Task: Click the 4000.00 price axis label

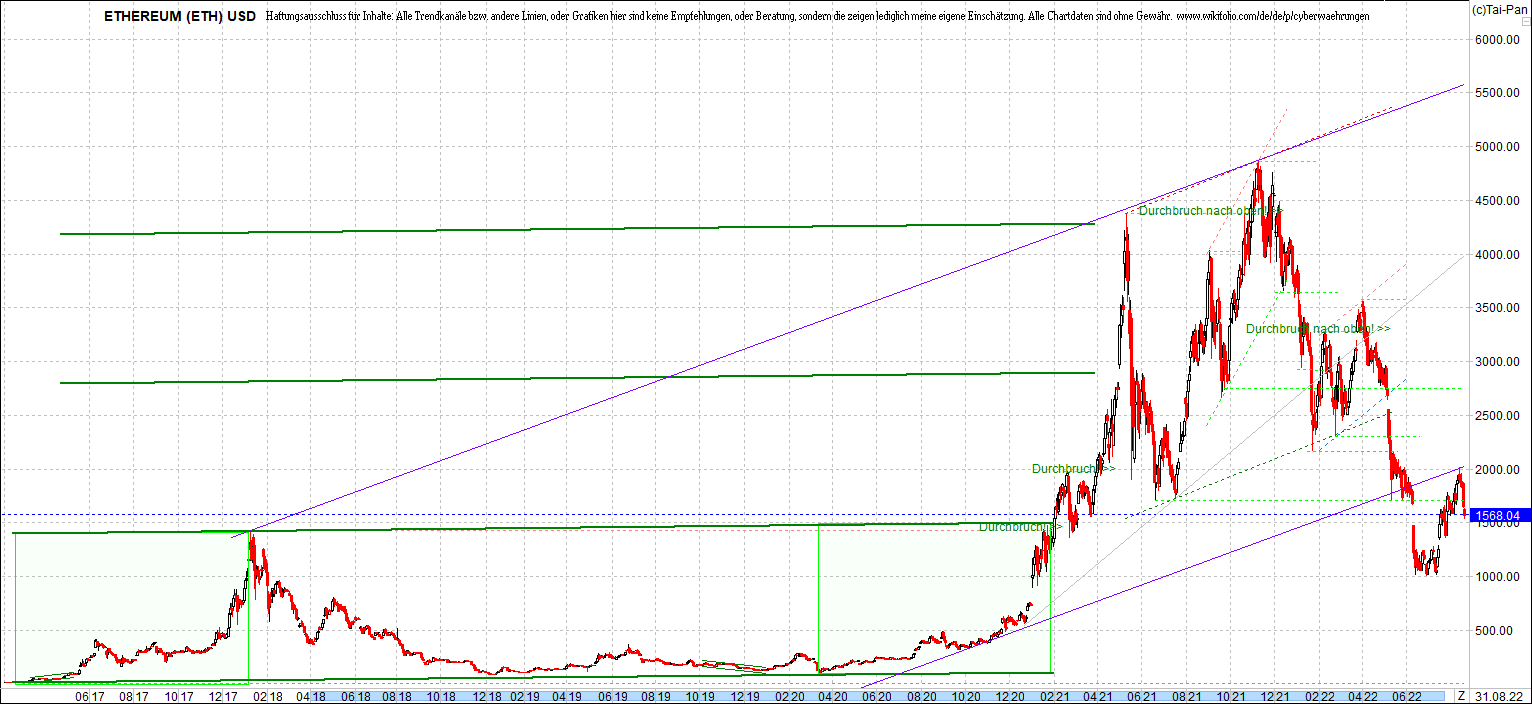Action: tap(1496, 255)
